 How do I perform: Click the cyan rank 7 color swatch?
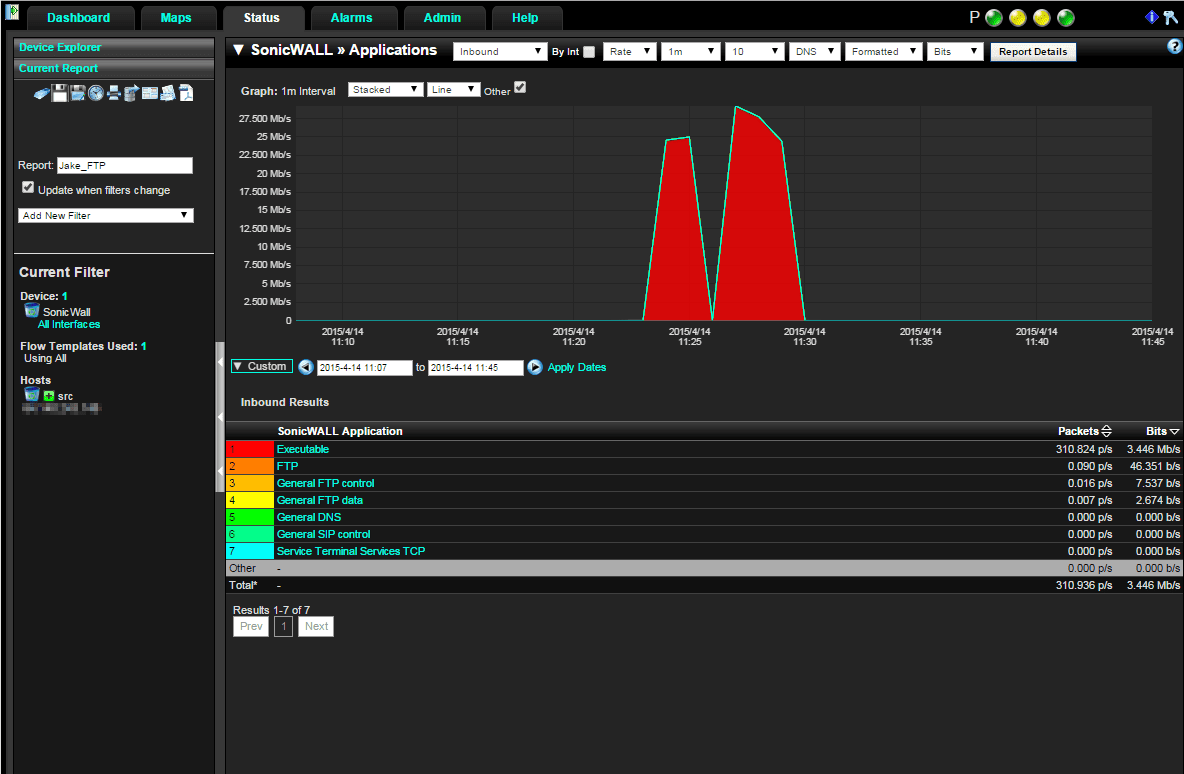[x=250, y=551]
